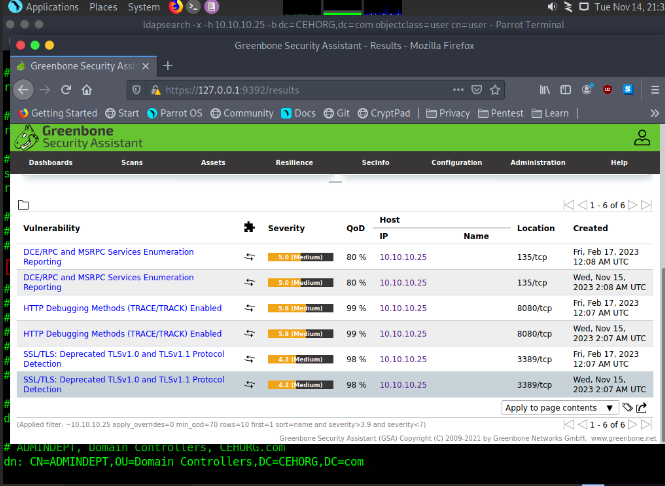
Task: Click the user account icon in Greenbone header
Action: 641,137
